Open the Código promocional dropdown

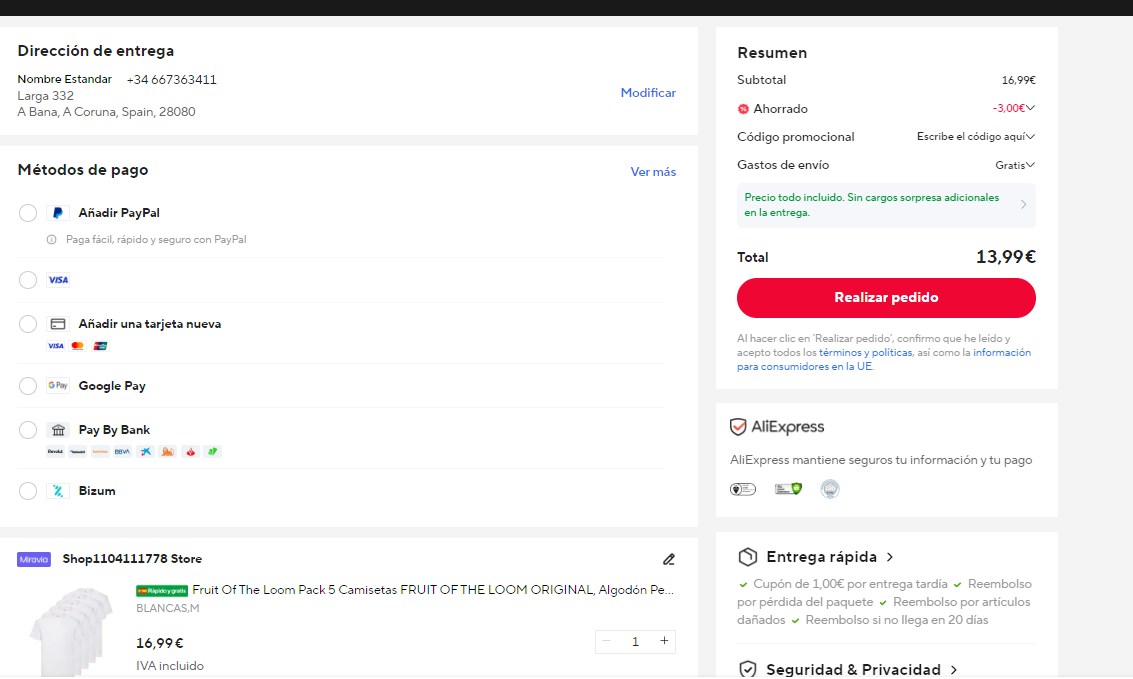click(x=975, y=137)
